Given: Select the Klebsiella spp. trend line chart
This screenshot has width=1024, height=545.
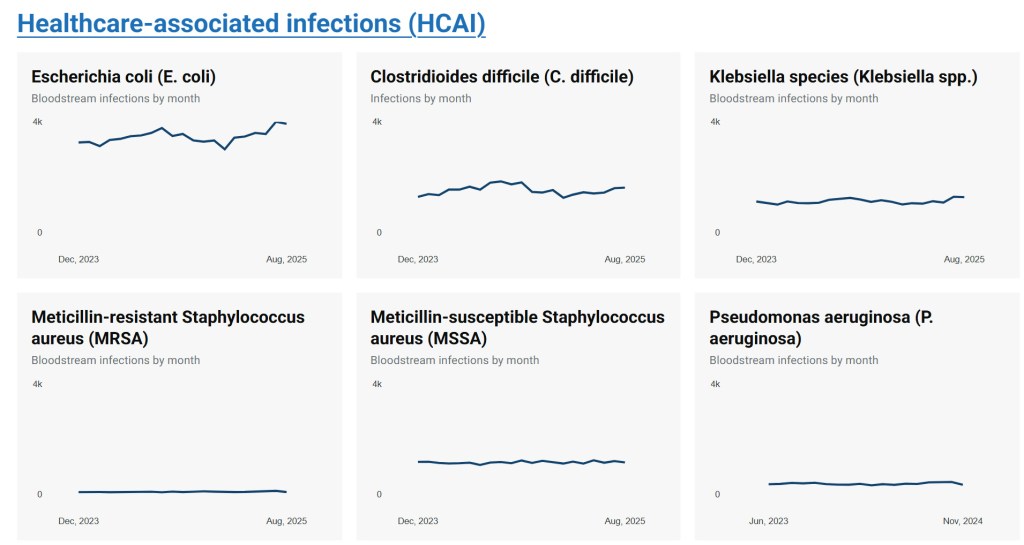Looking at the screenshot, I should tap(860, 201).
